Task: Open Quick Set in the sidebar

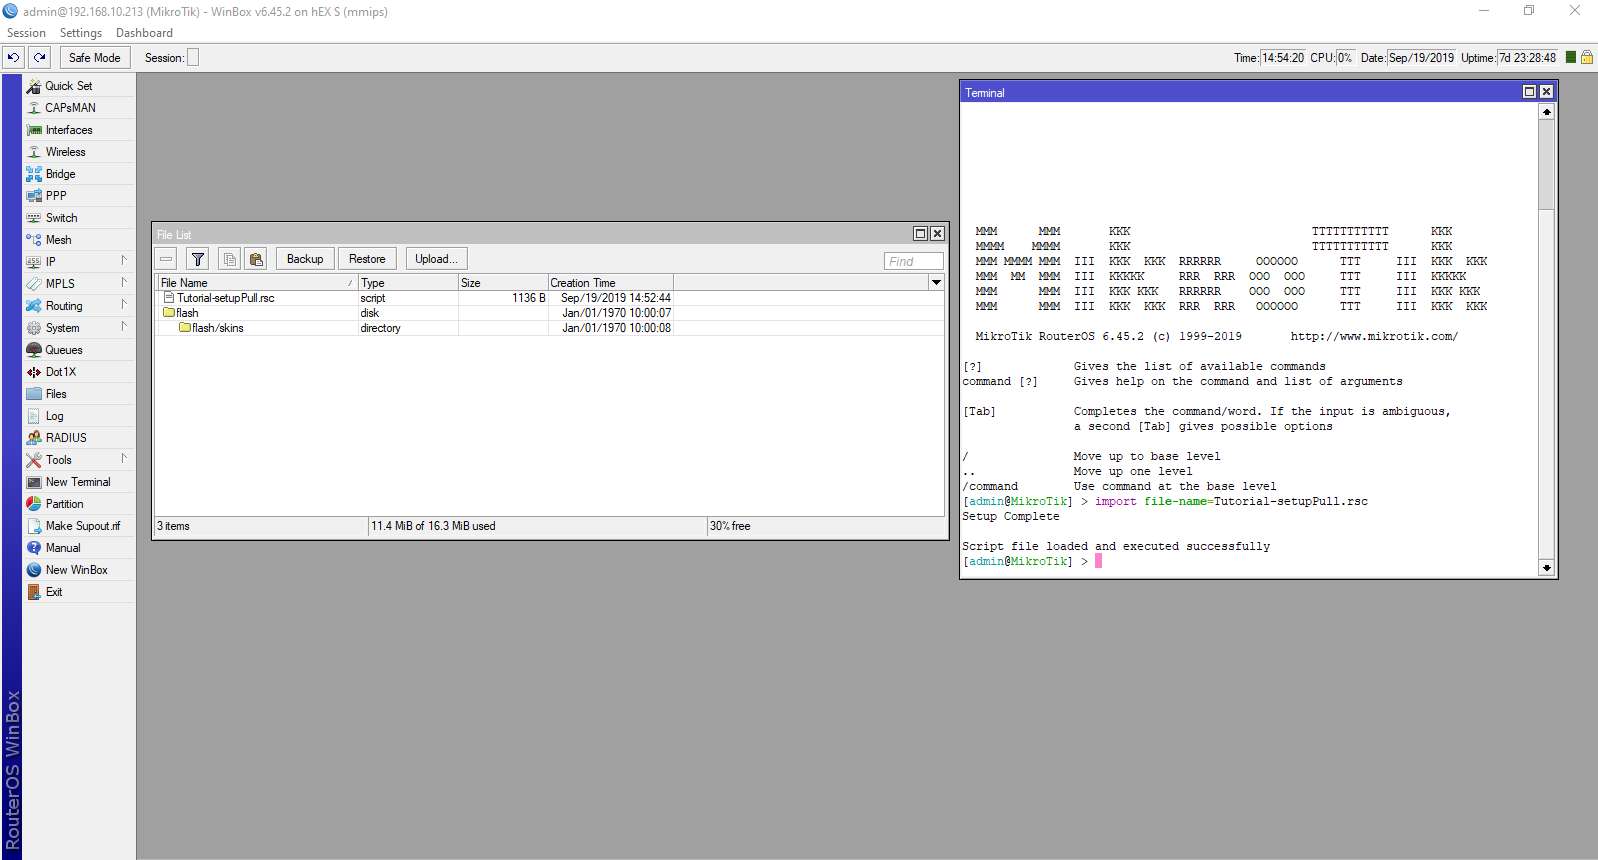Action: pyautogui.click(x=78, y=86)
